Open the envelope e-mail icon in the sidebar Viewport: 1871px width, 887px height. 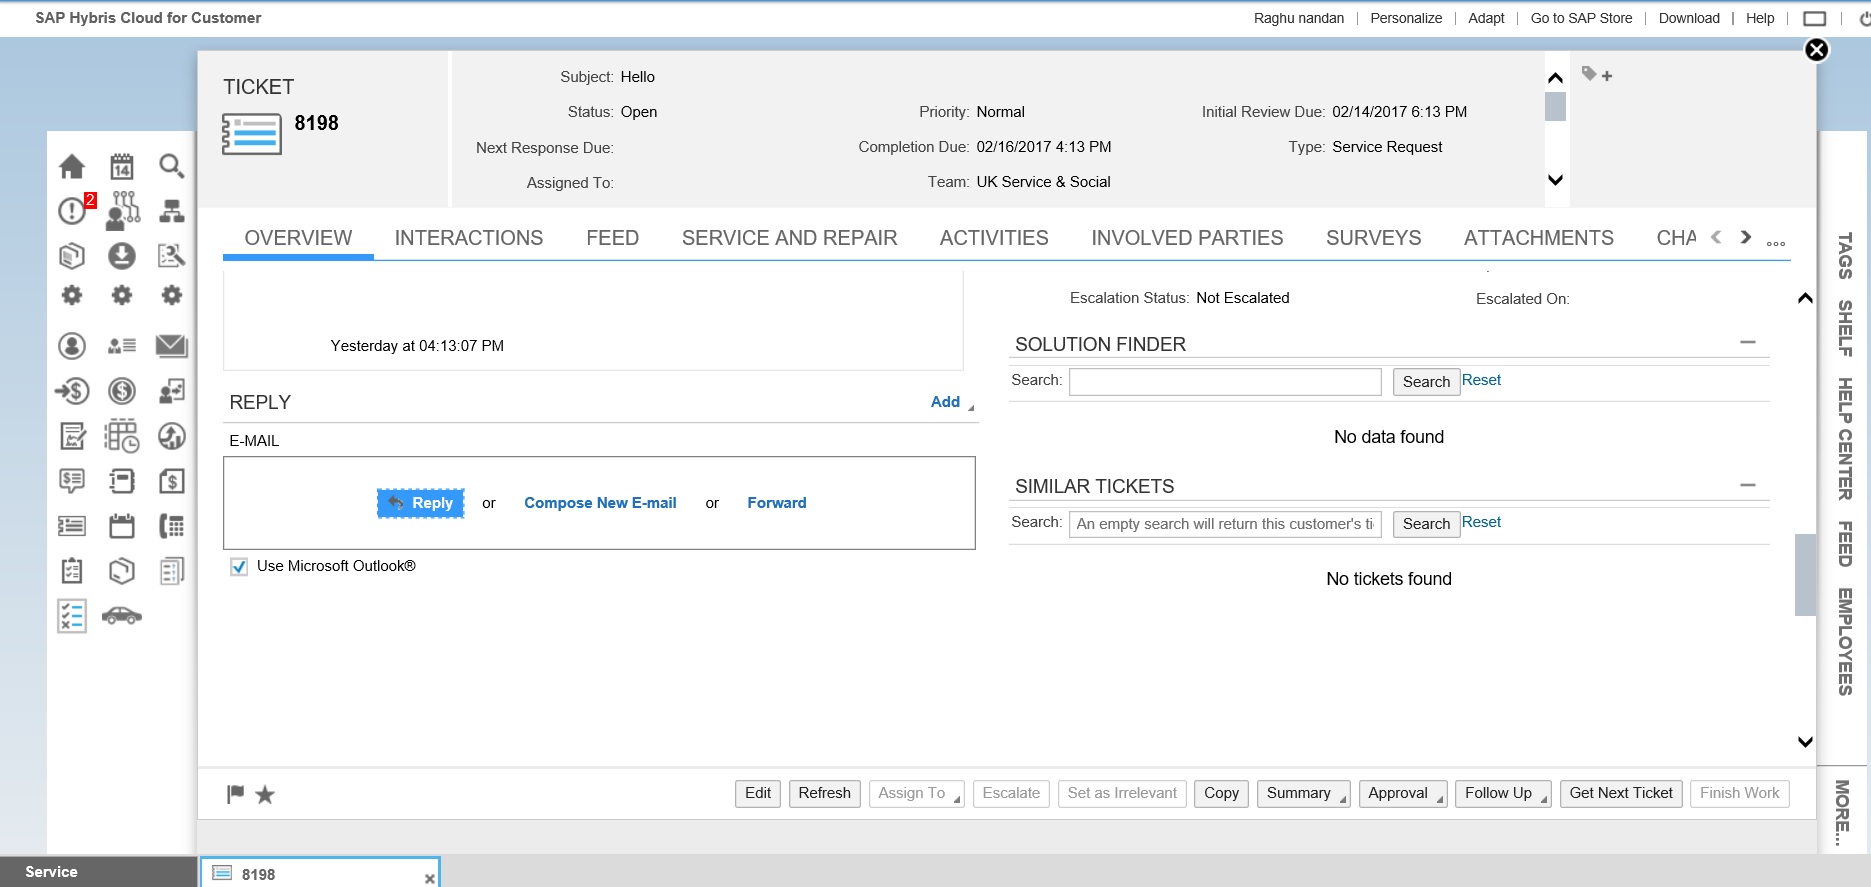click(x=172, y=346)
